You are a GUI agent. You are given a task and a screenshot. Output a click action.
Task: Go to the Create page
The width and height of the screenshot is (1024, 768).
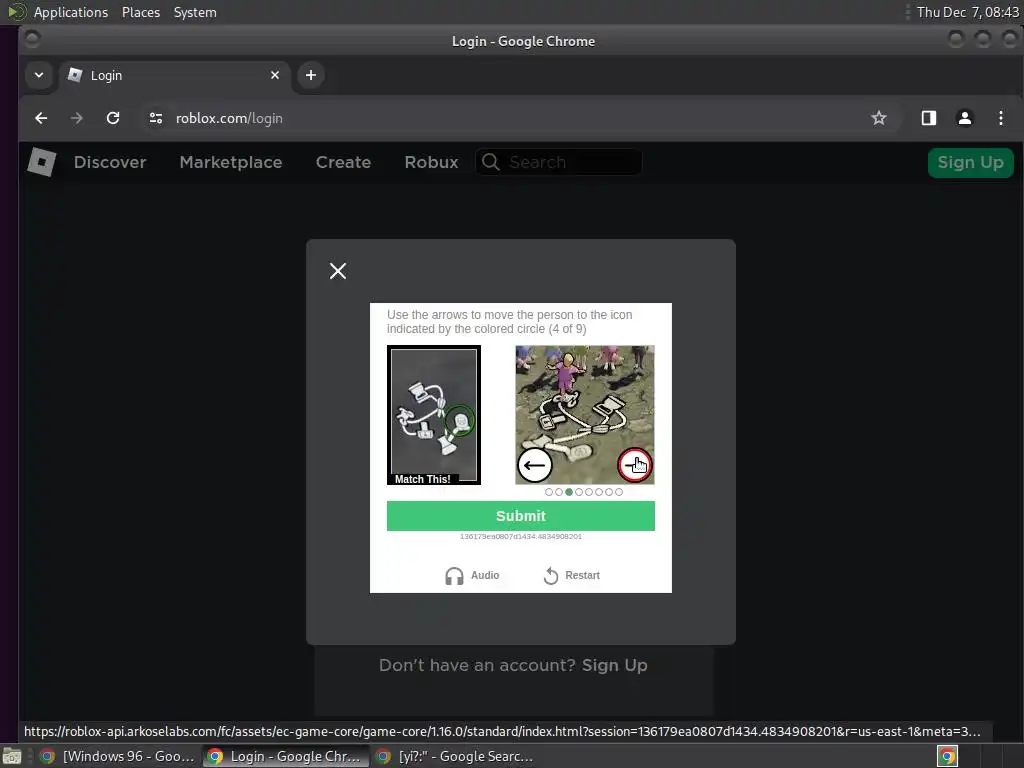343,162
